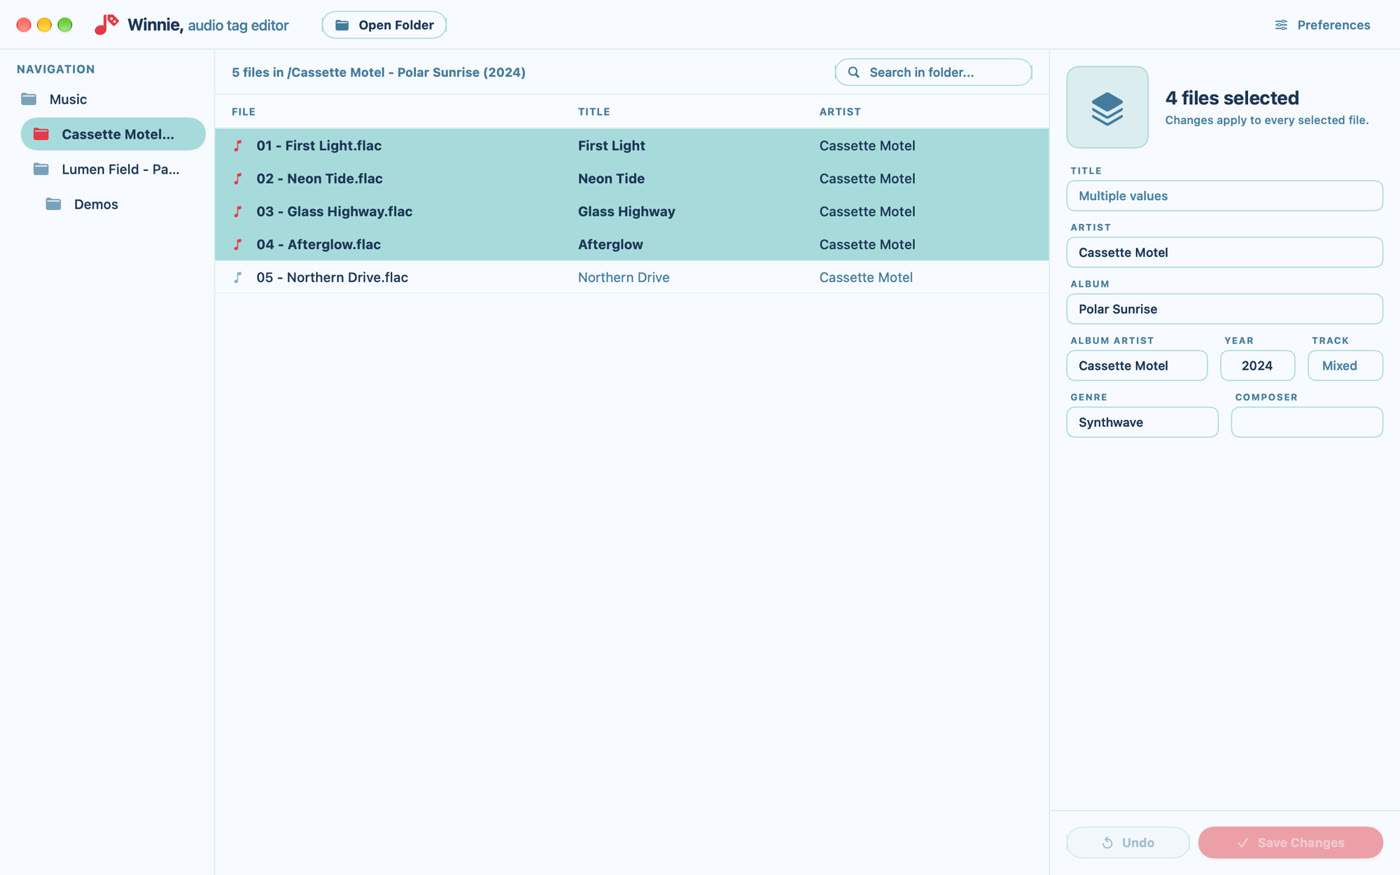Sort by the ARTIST column header
The width and height of the screenshot is (1400, 875).
(x=840, y=112)
